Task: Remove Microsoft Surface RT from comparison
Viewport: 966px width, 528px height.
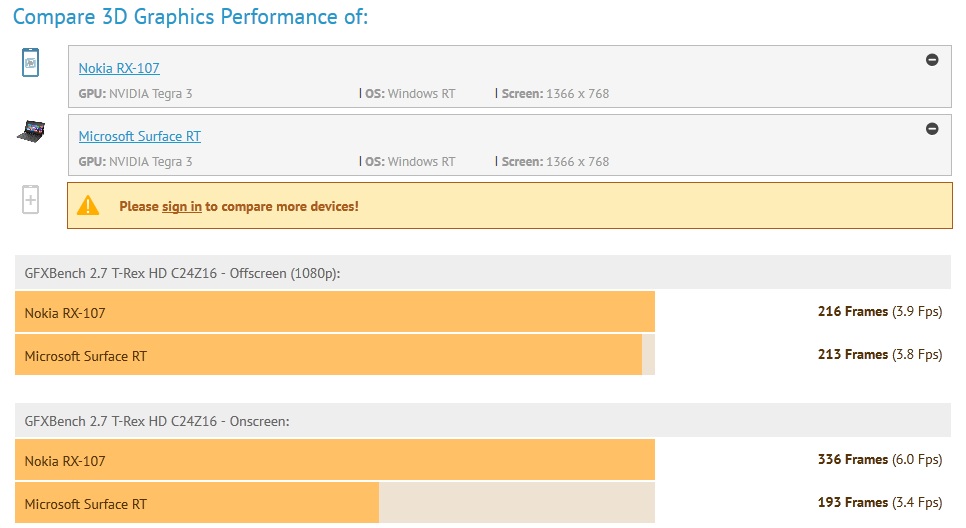Action: click(x=932, y=128)
